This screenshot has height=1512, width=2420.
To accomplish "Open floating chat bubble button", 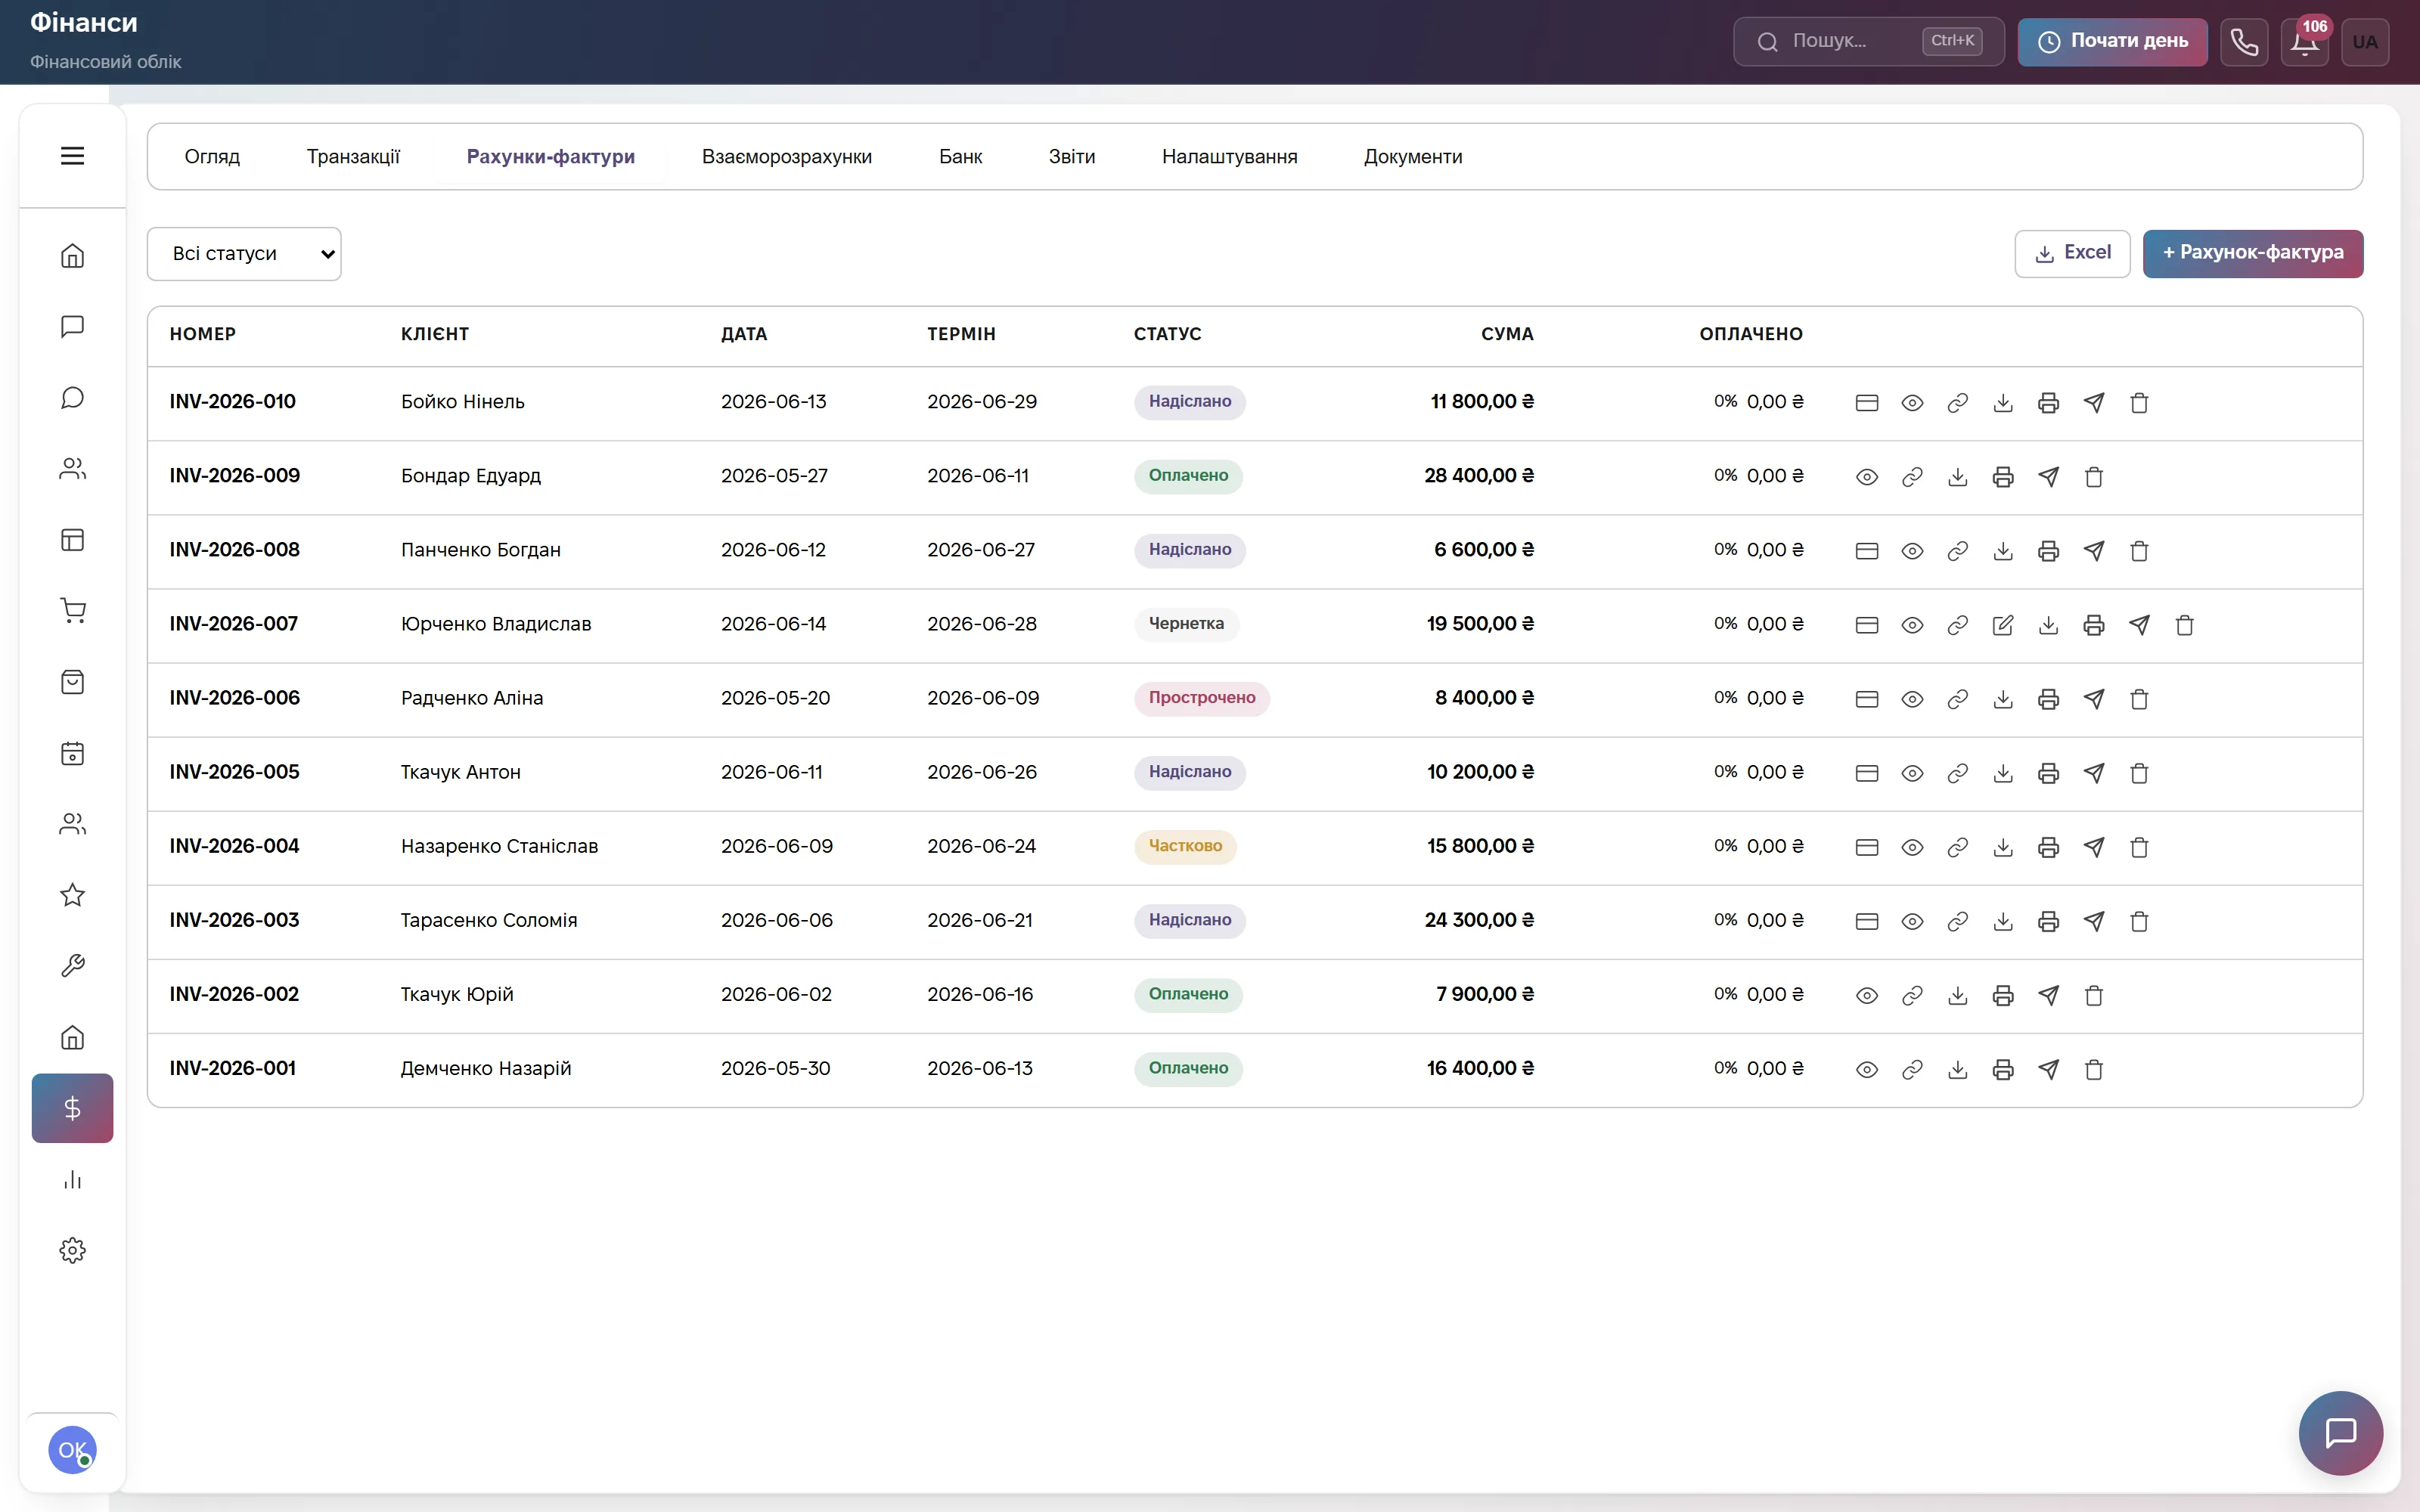I will (2340, 1433).
